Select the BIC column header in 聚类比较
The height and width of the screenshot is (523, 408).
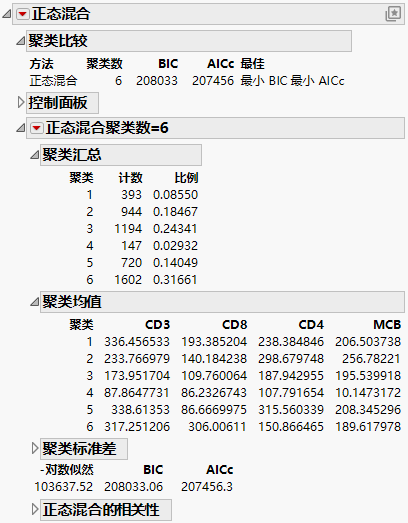[168, 64]
